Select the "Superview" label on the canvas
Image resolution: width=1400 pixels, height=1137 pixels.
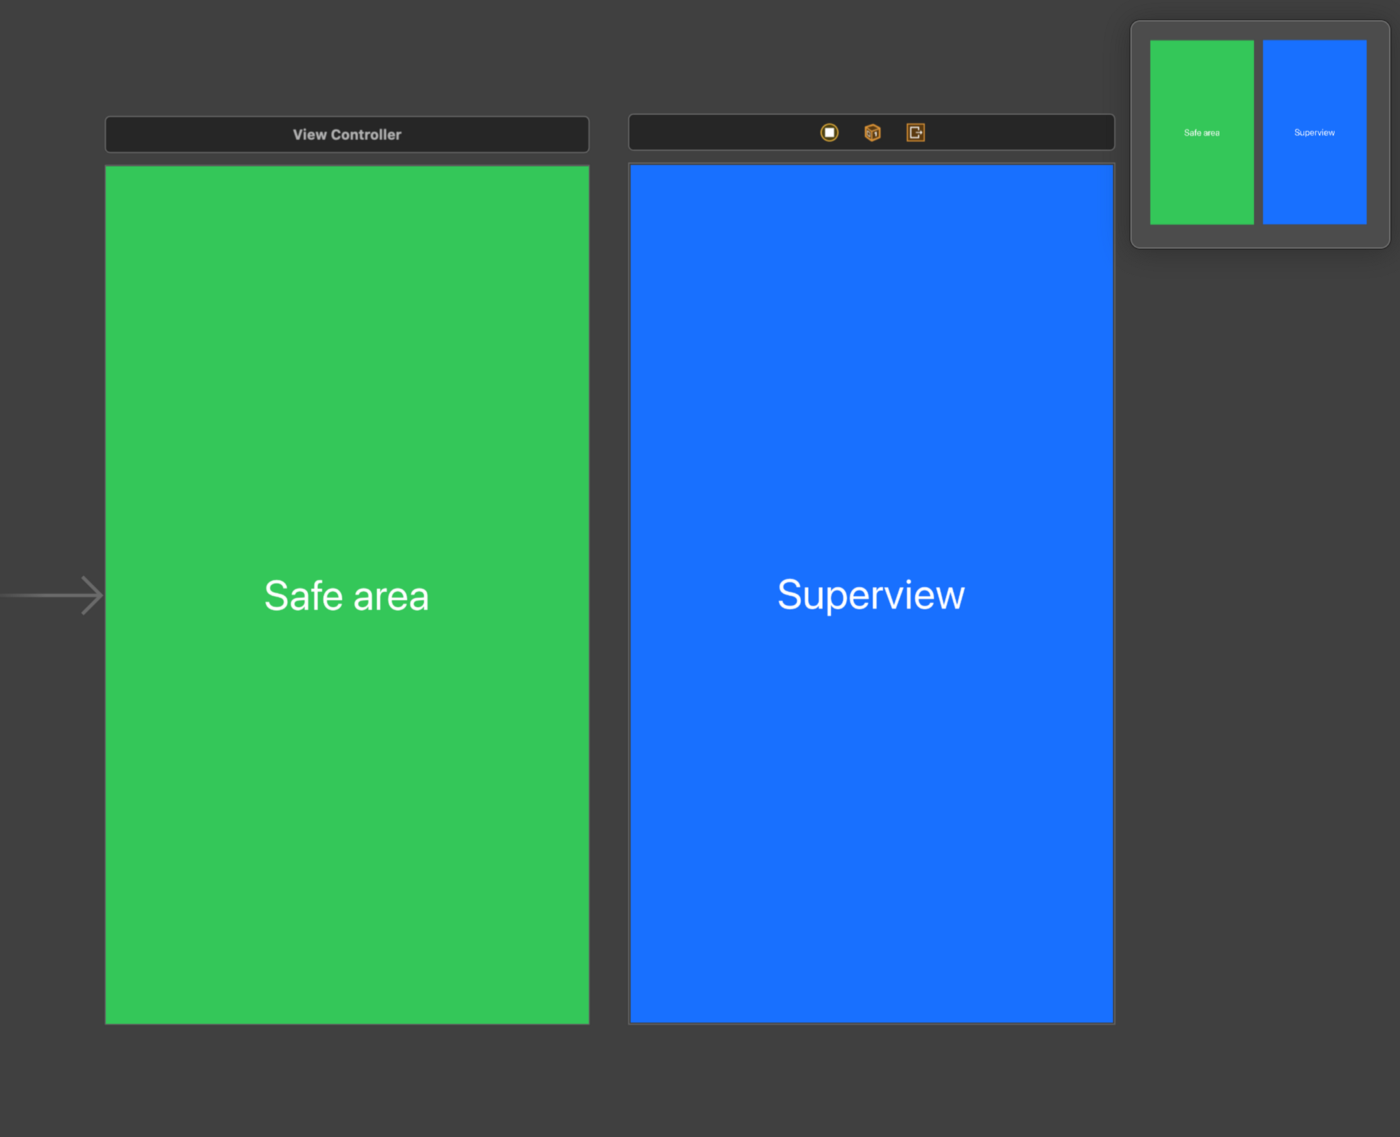871,595
